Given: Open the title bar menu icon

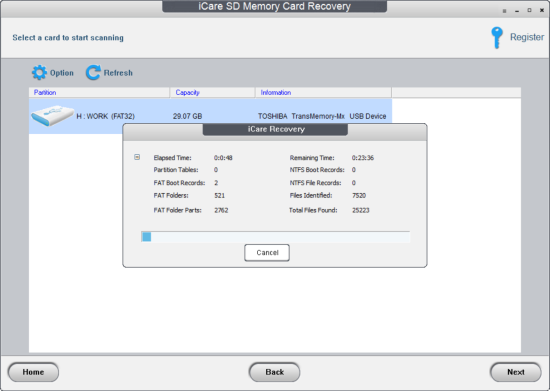Looking at the screenshot, I should click(x=504, y=11).
